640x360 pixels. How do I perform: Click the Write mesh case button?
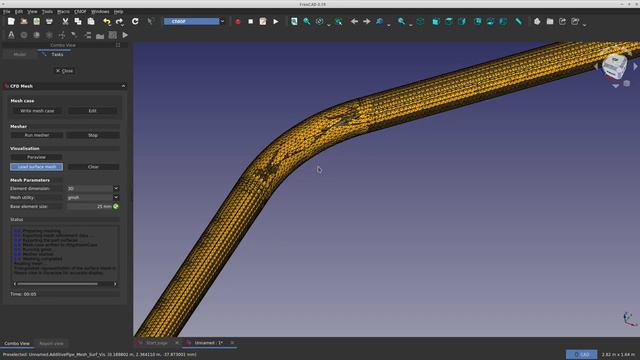pyautogui.click(x=37, y=111)
